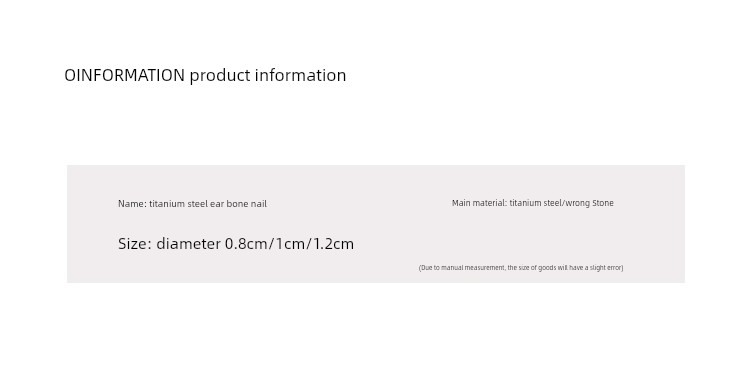Image resolution: width=750 pixels, height=380 pixels.
Task: Click the word 'diameter' in the Size line
Action: (x=188, y=244)
